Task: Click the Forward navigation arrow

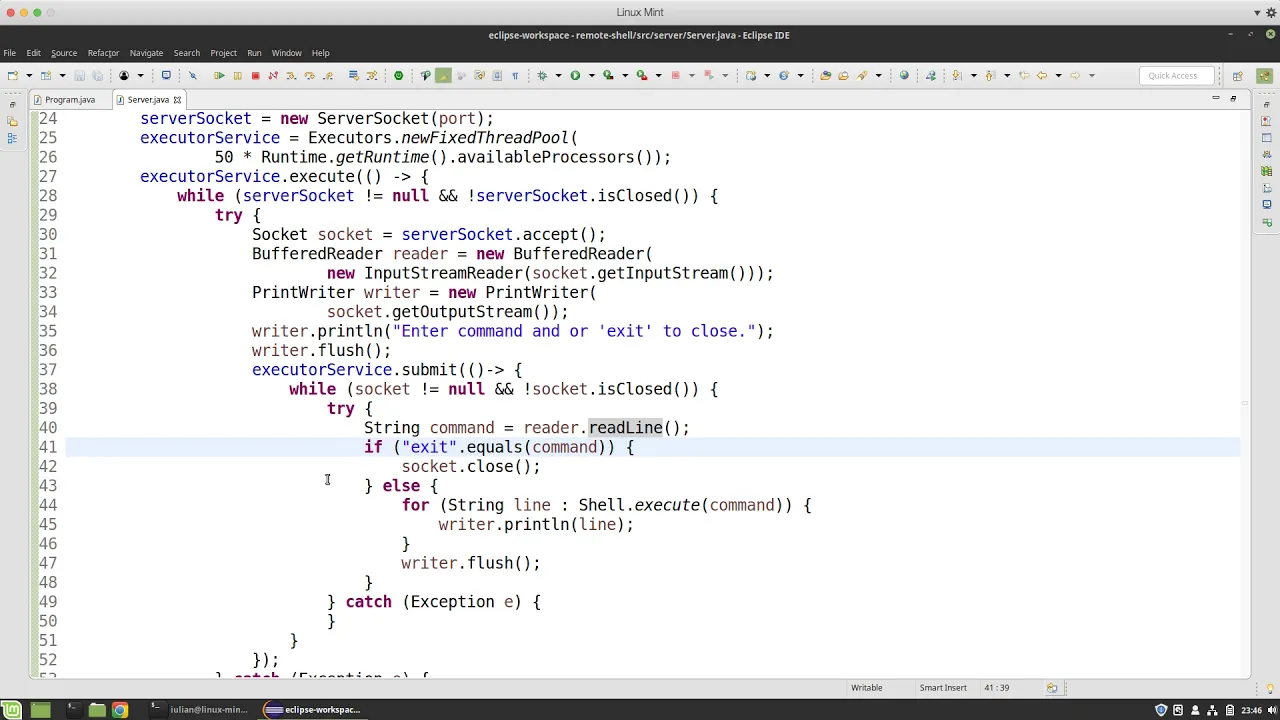Action: [1075, 75]
